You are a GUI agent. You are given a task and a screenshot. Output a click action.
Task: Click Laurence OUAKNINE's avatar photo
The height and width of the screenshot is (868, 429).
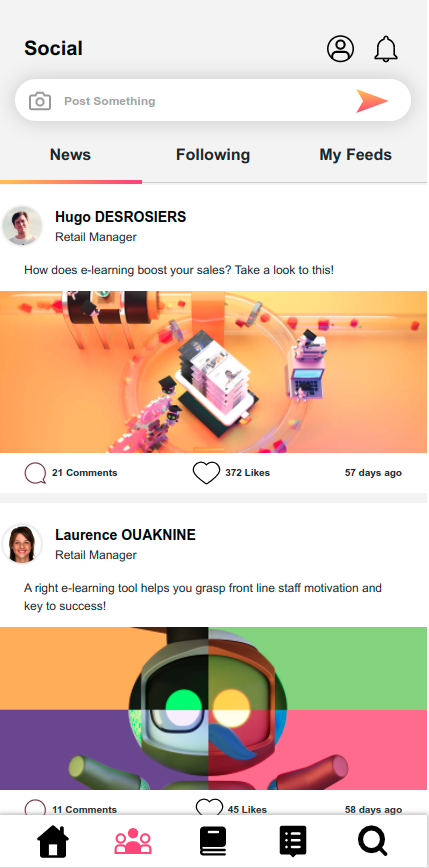[x=22, y=544]
